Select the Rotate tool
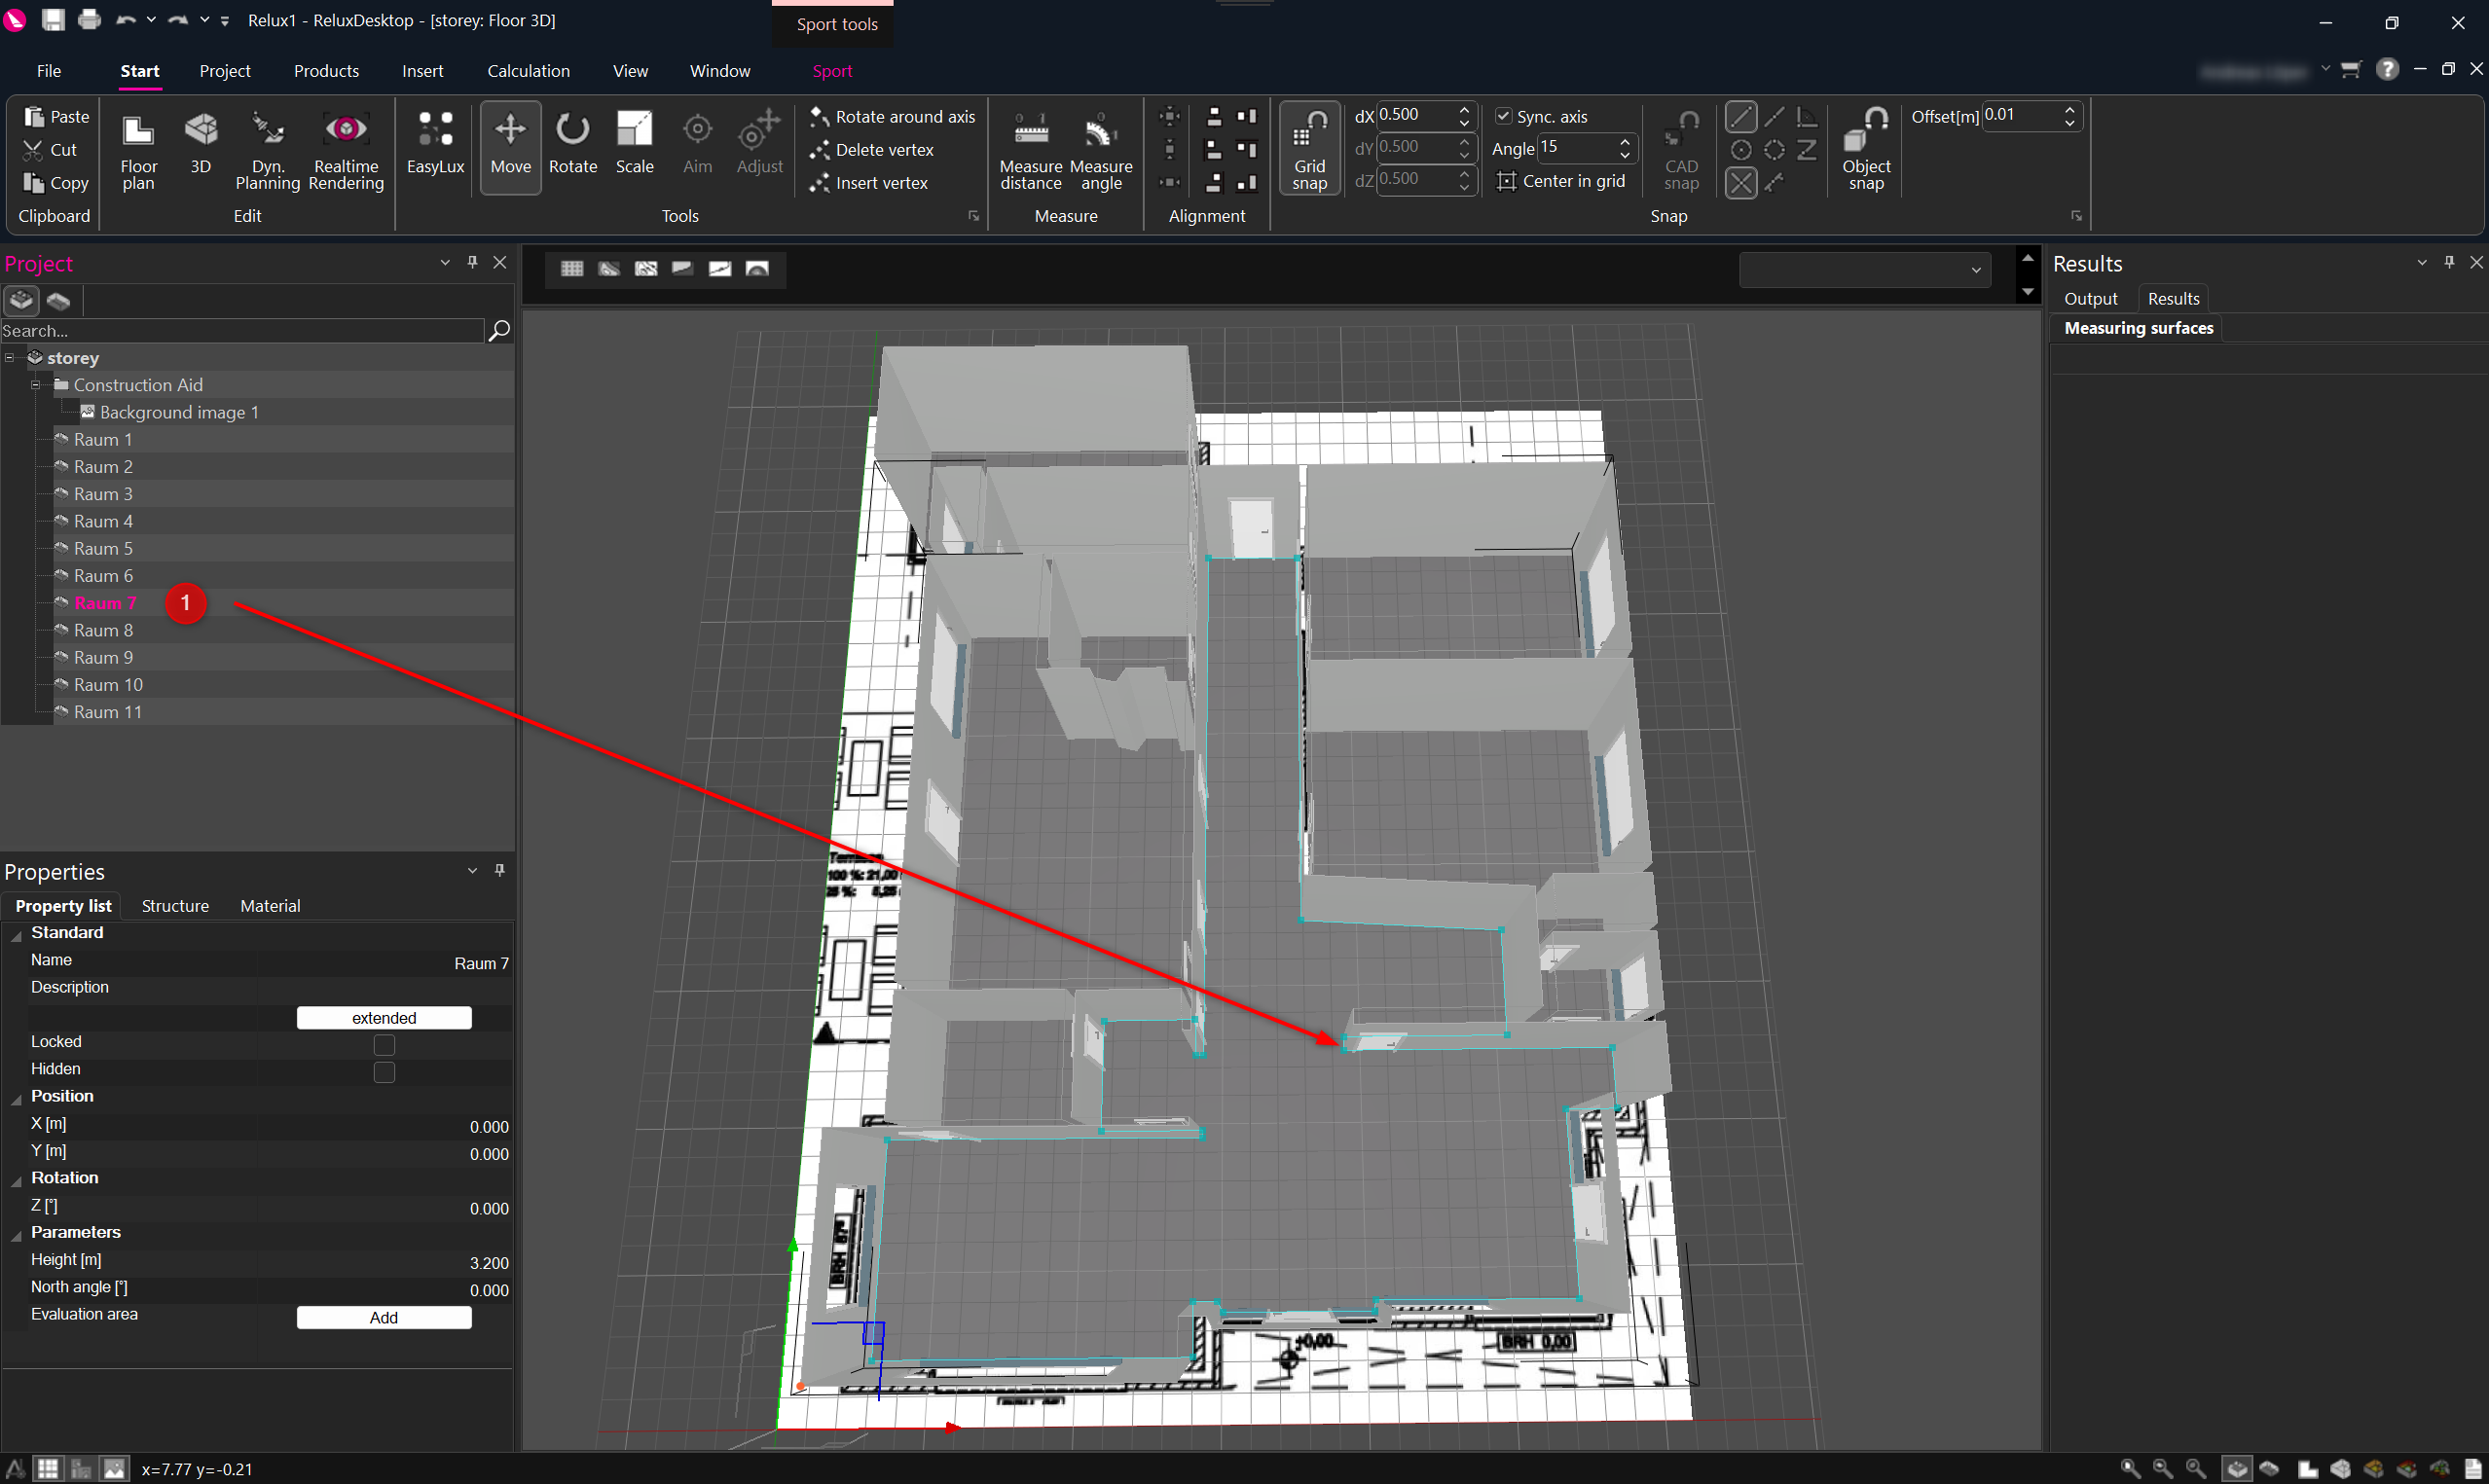Screen dimensions: 2489x1484 pyautogui.click(x=573, y=142)
